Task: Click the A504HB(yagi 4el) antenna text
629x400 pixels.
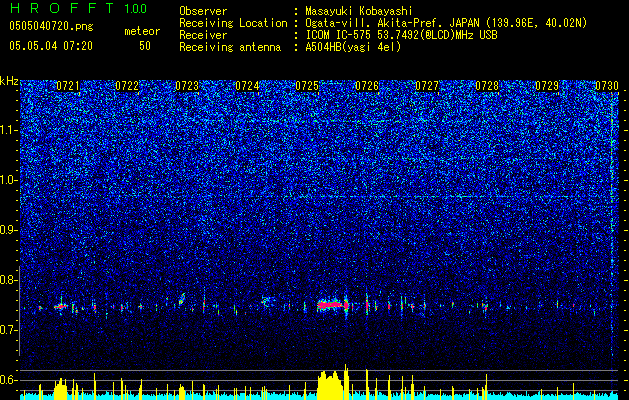Action: click(353, 47)
